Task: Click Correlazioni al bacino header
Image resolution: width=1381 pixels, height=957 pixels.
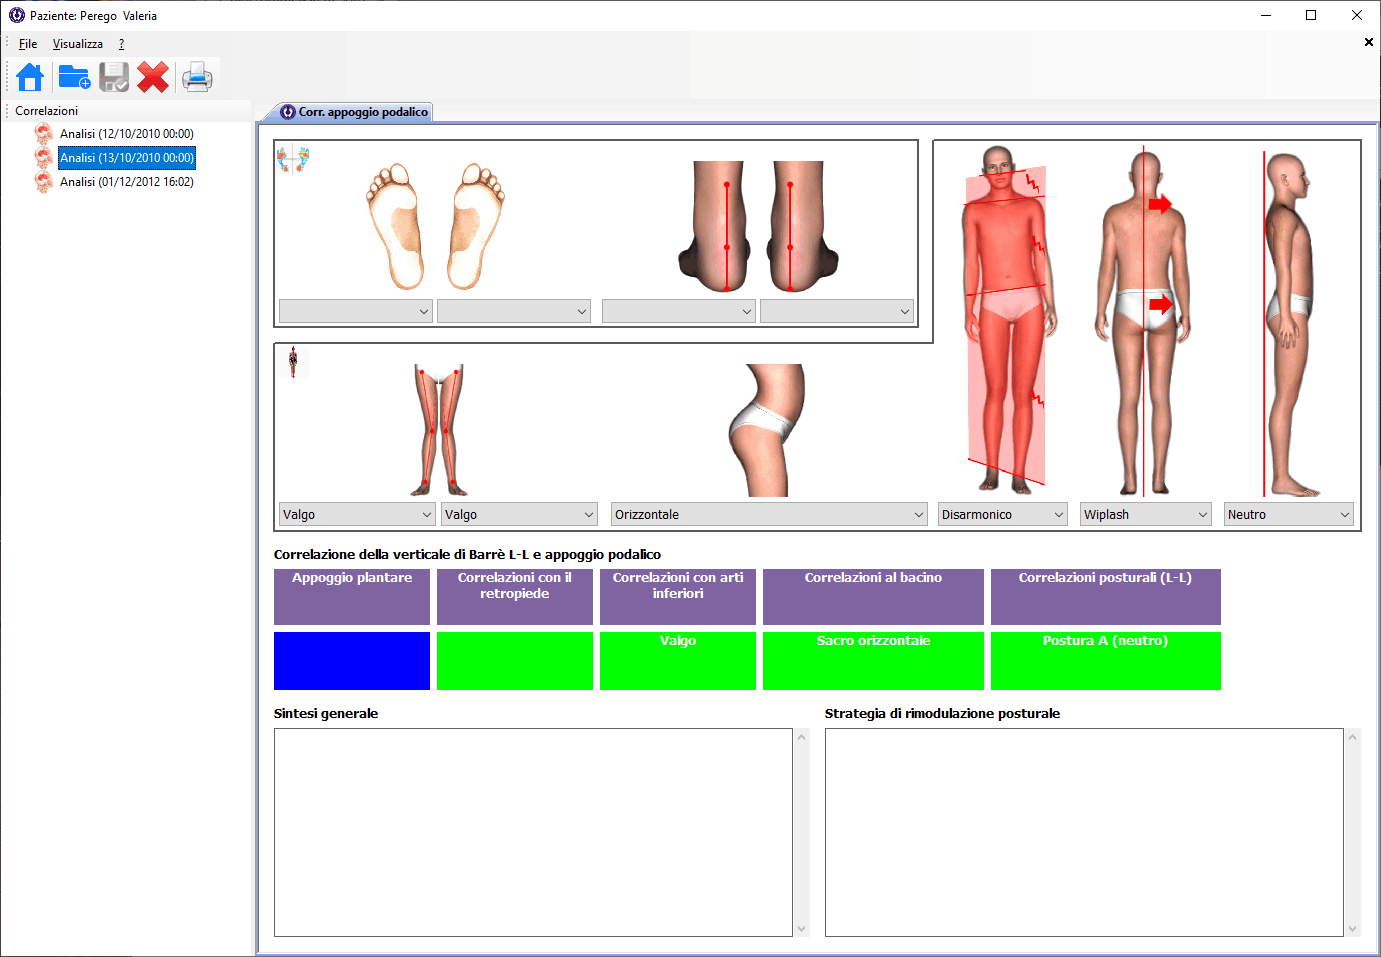Action: (x=873, y=597)
